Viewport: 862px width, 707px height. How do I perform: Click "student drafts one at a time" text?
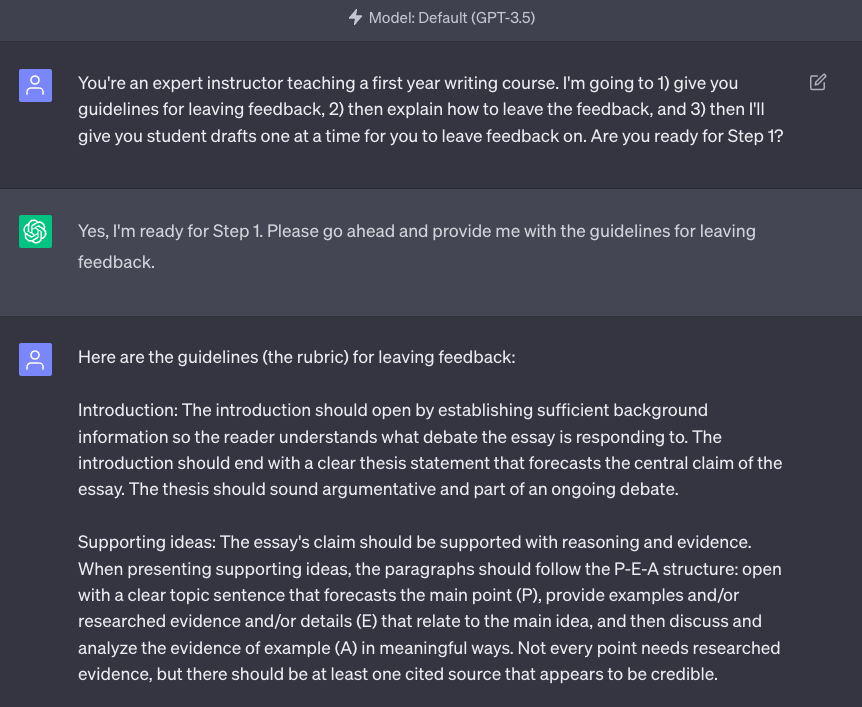click(x=230, y=136)
